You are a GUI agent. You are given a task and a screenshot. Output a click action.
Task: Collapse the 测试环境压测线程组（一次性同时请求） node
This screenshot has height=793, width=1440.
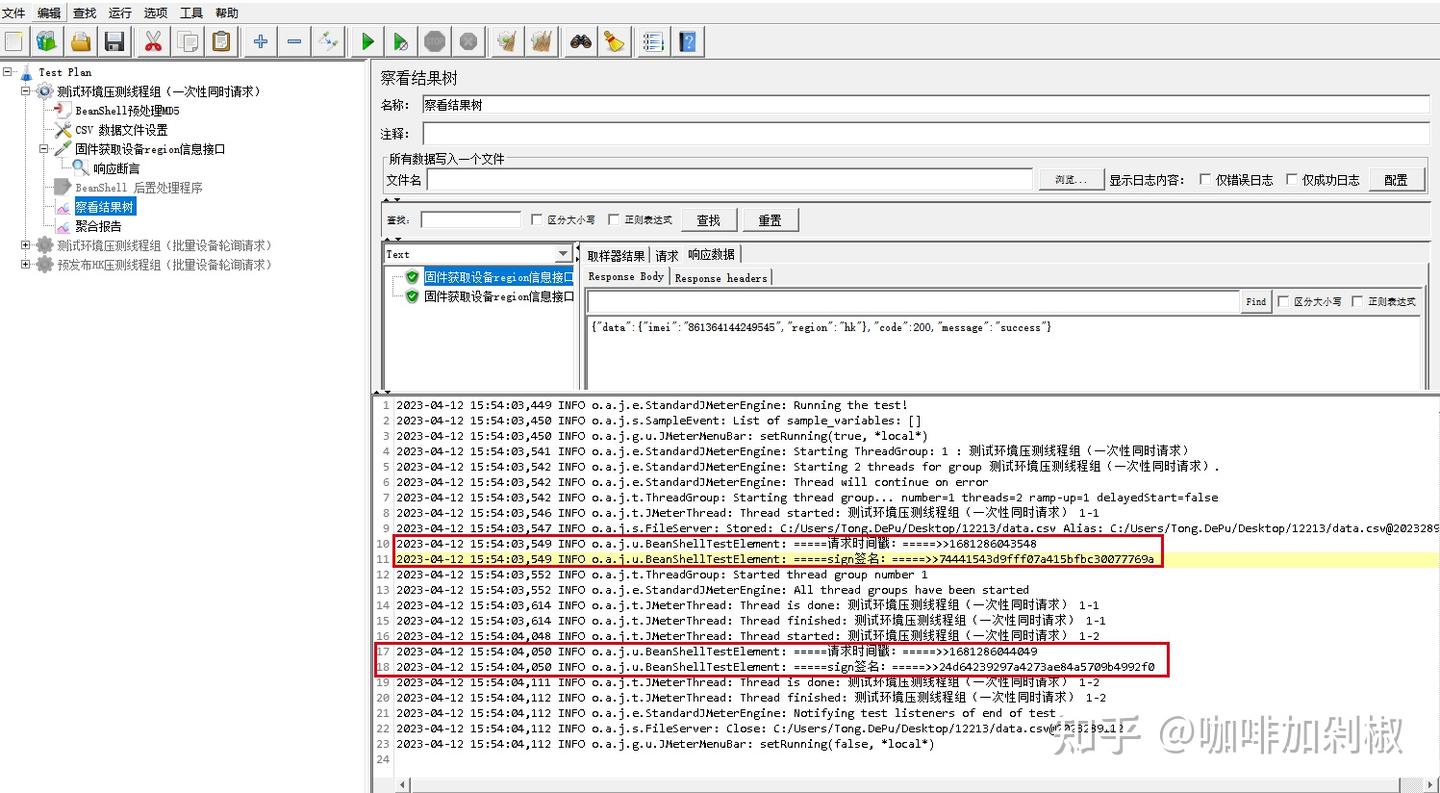tap(26, 91)
